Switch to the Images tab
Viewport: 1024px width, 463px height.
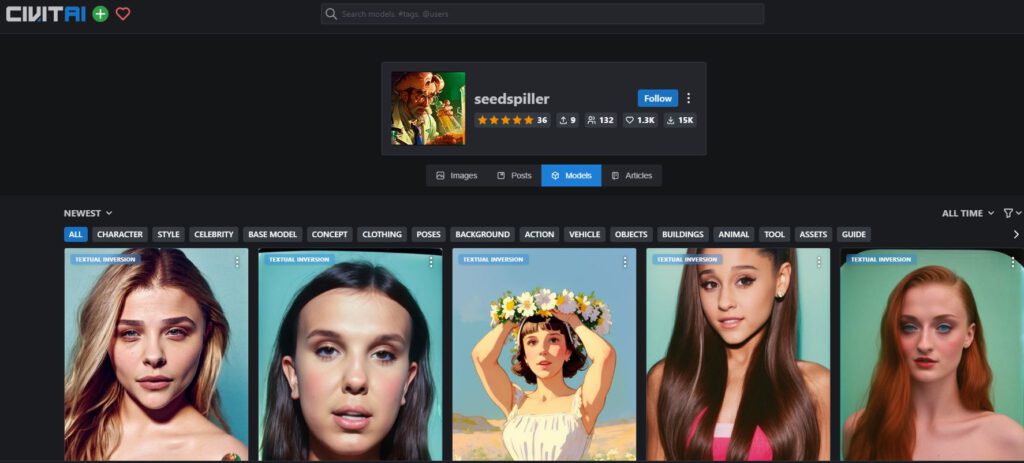pyautogui.click(x=456, y=176)
